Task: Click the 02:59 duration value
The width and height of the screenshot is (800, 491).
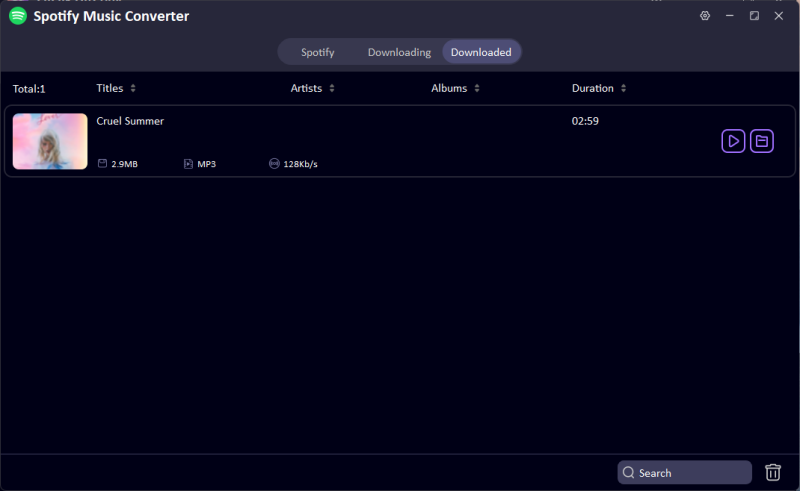Action: click(585, 121)
